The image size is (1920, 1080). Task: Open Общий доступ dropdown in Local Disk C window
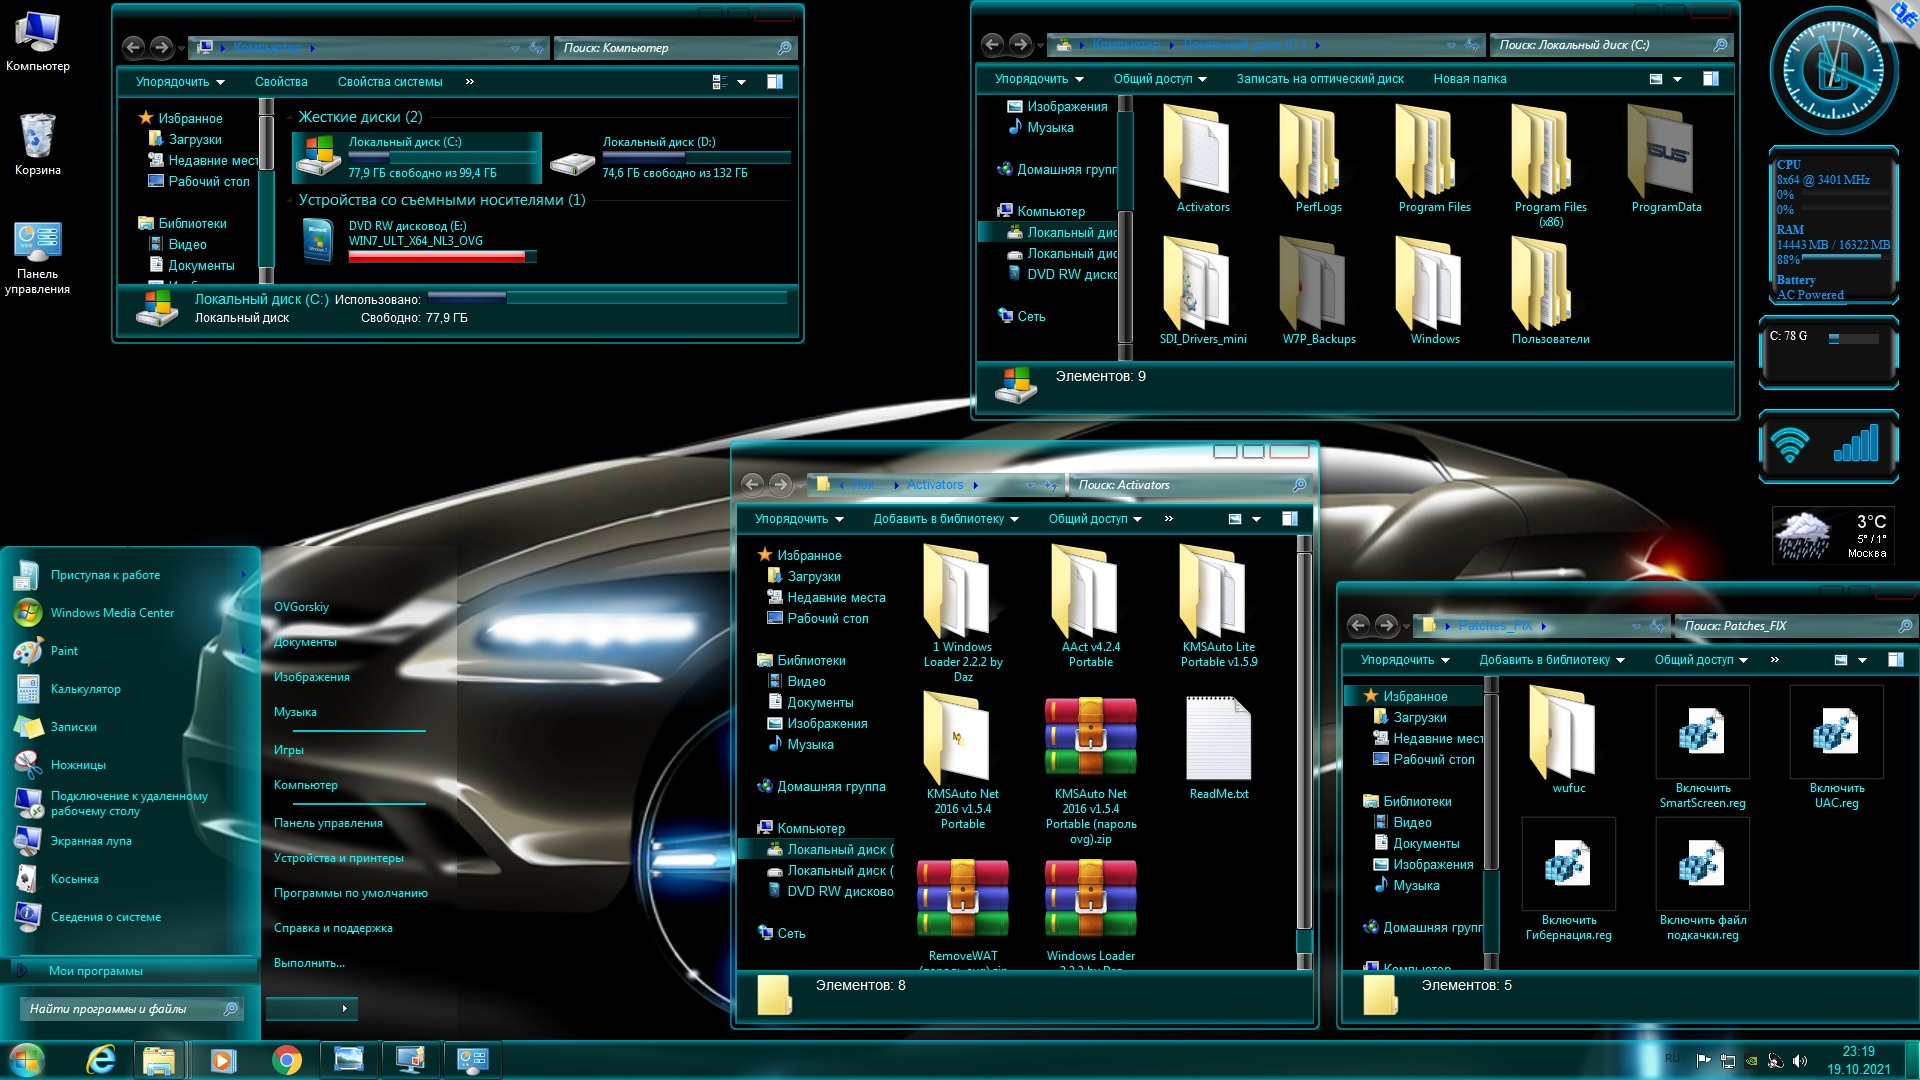pos(1160,79)
